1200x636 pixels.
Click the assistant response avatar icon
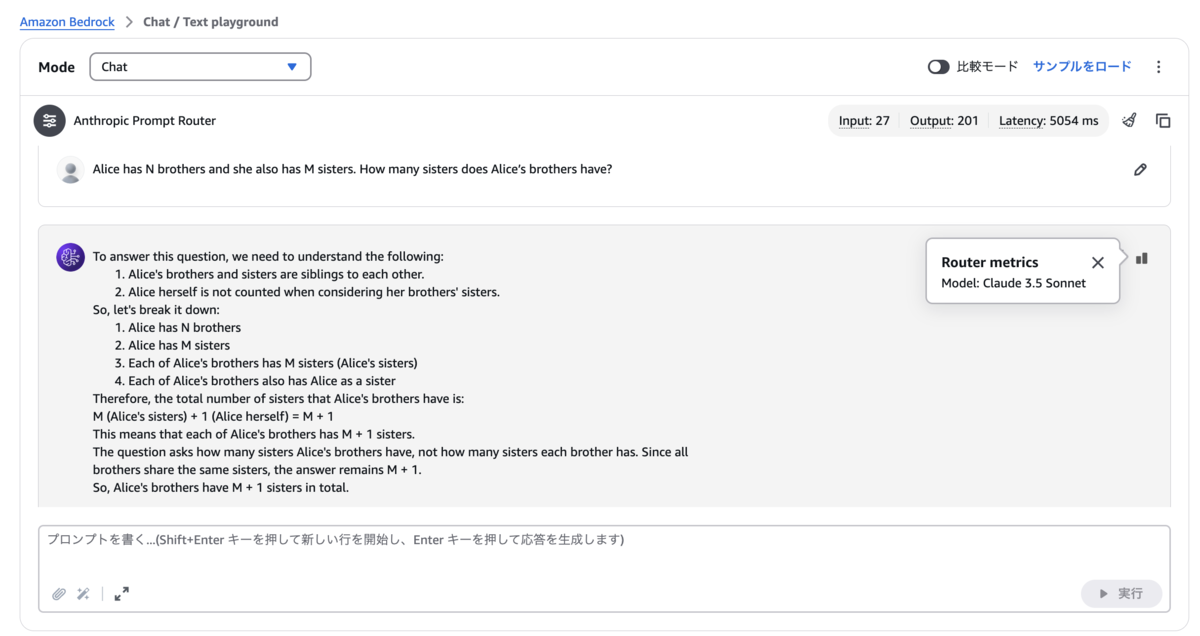(70, 258)
